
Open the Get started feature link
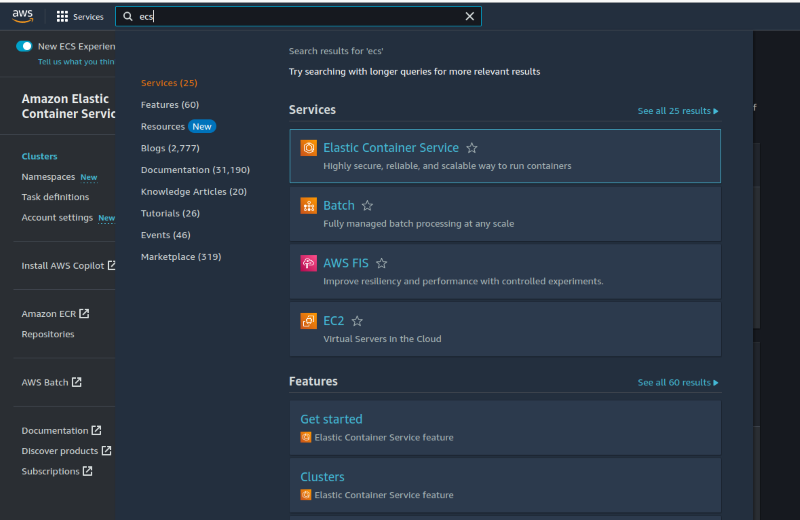pos(331,419)
